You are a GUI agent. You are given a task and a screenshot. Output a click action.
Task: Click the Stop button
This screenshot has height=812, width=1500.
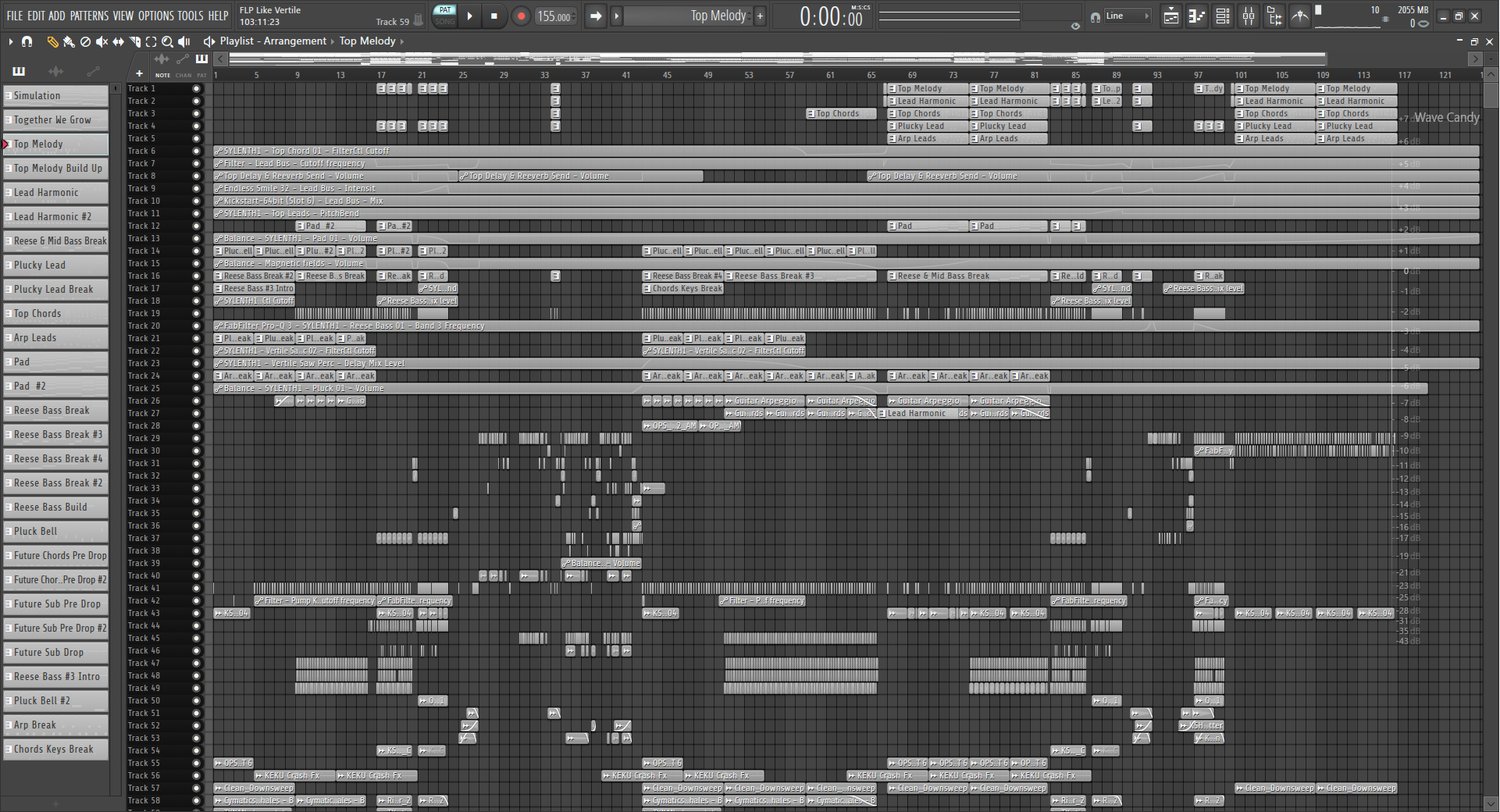click(x=494, y=16)
